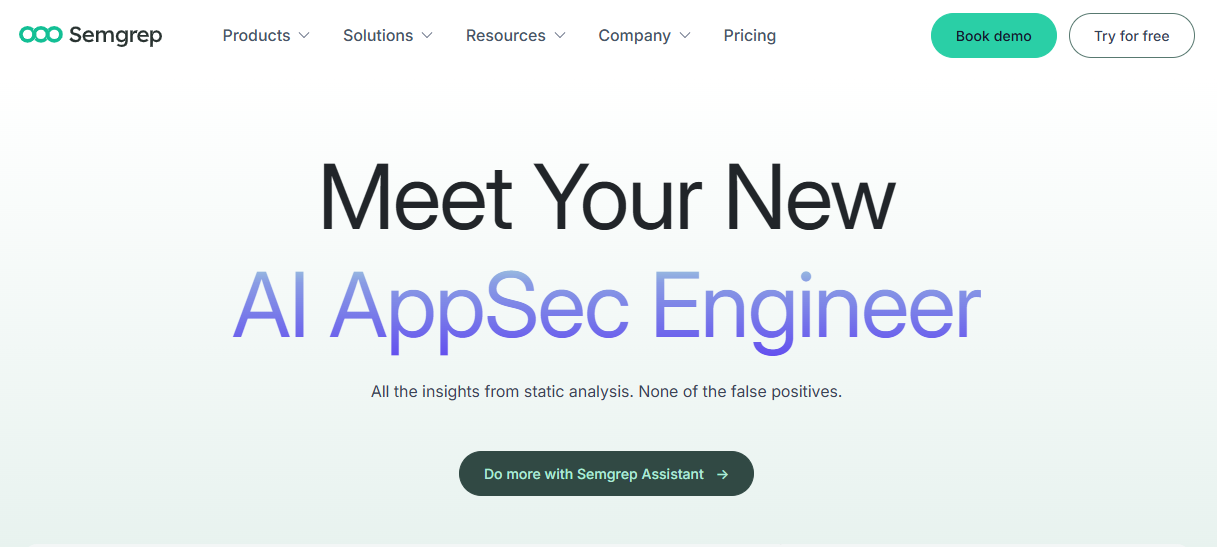The height and width of the screenshot is (547, 1217).
Task: Click the Semgrep three-circle logo icon
Action: click(41, 36)
